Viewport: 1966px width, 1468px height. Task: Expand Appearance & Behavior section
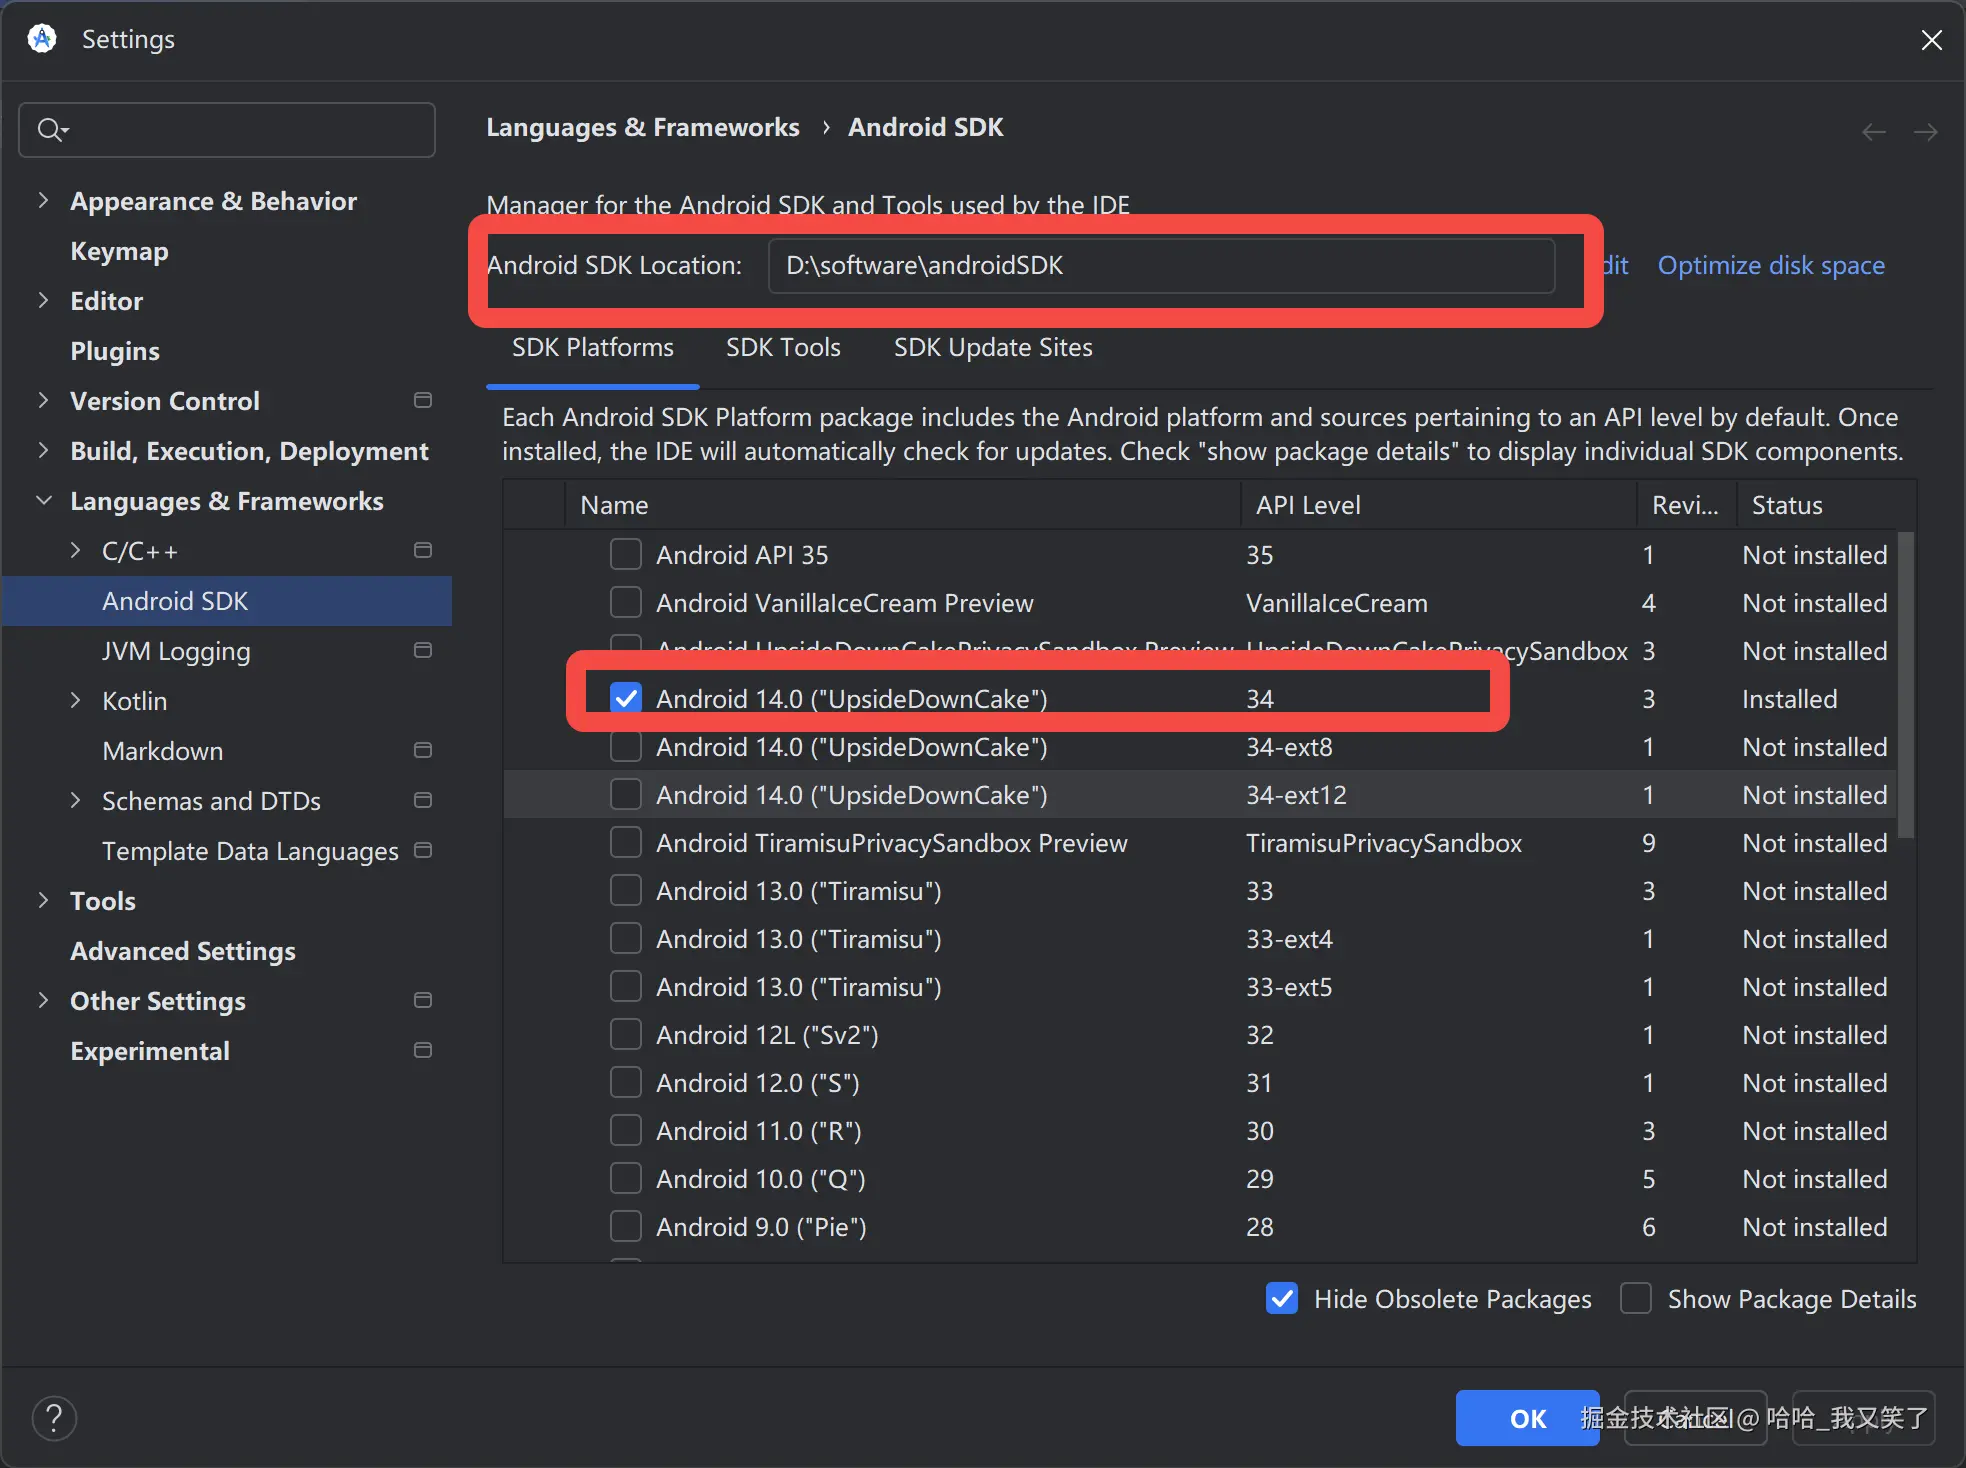click(x=43, y=200)
